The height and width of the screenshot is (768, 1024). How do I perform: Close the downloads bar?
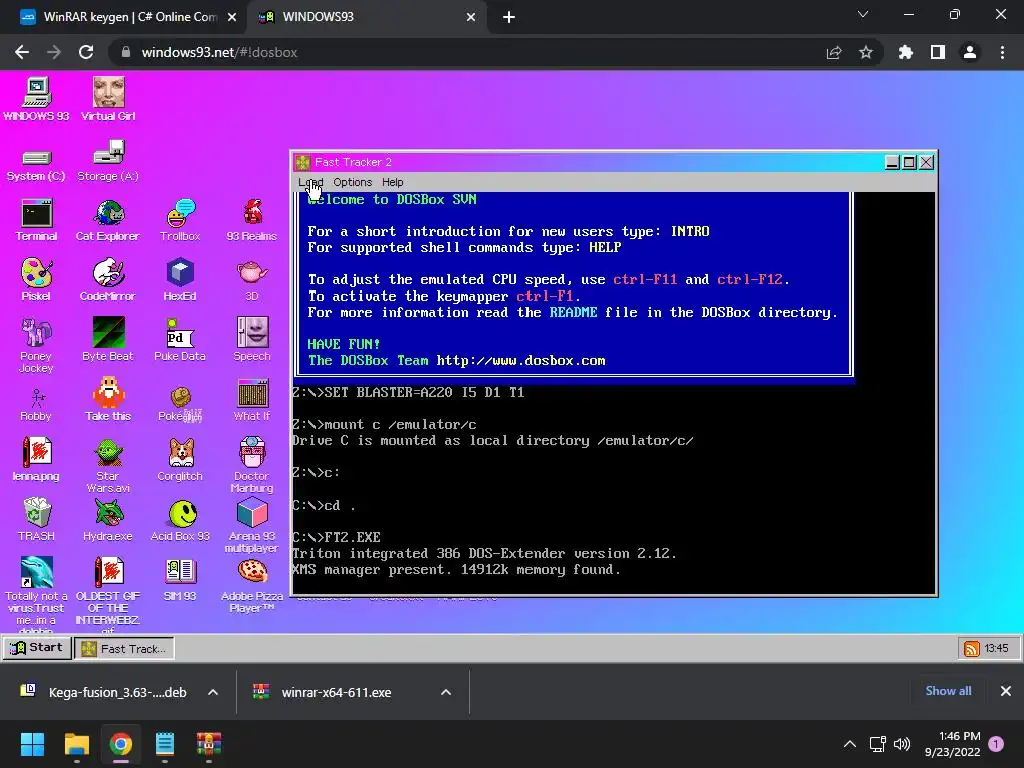(x=1006, y=691)
